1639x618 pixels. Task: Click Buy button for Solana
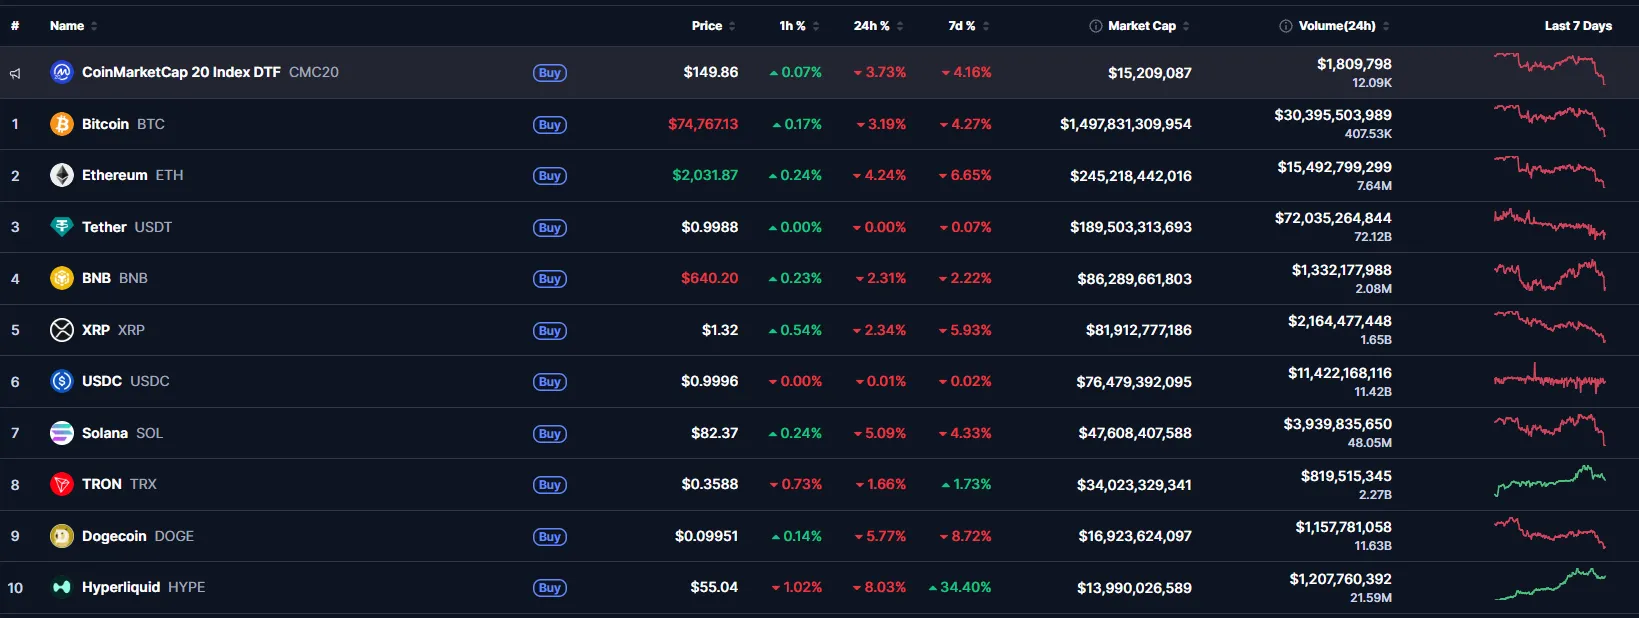[550, 434]
